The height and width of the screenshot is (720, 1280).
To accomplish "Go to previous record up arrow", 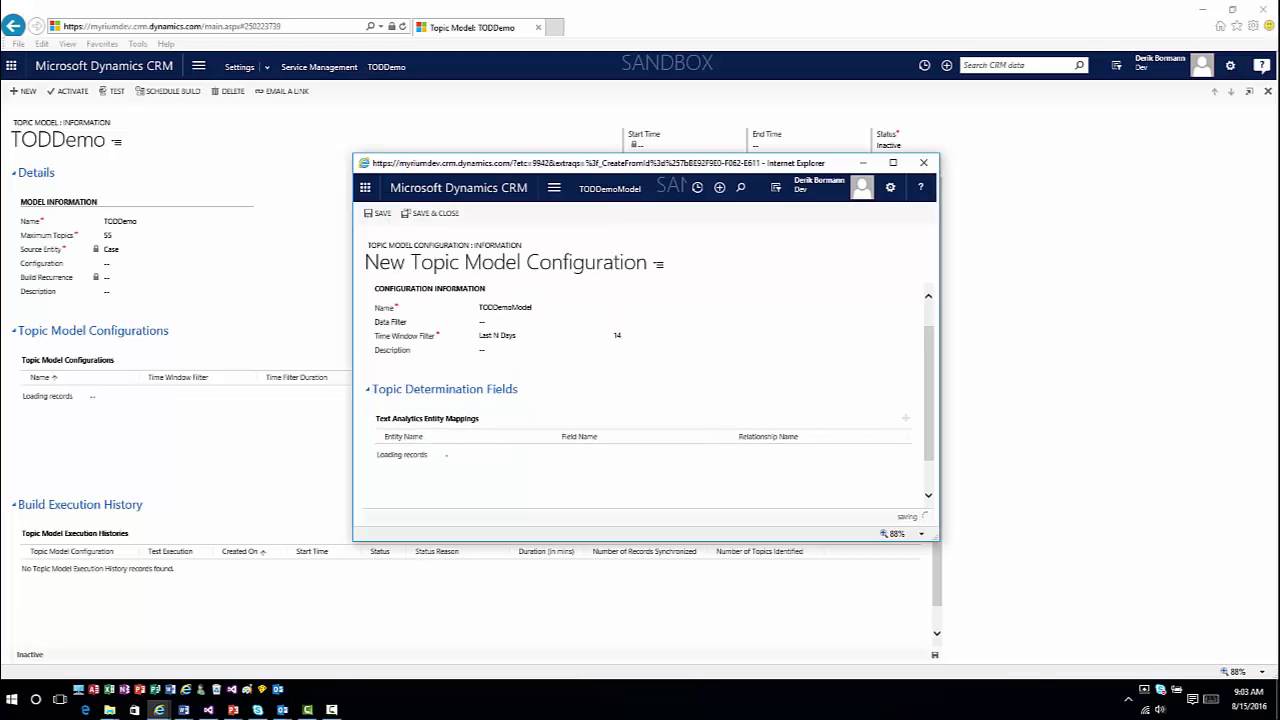I will 1215,91.
